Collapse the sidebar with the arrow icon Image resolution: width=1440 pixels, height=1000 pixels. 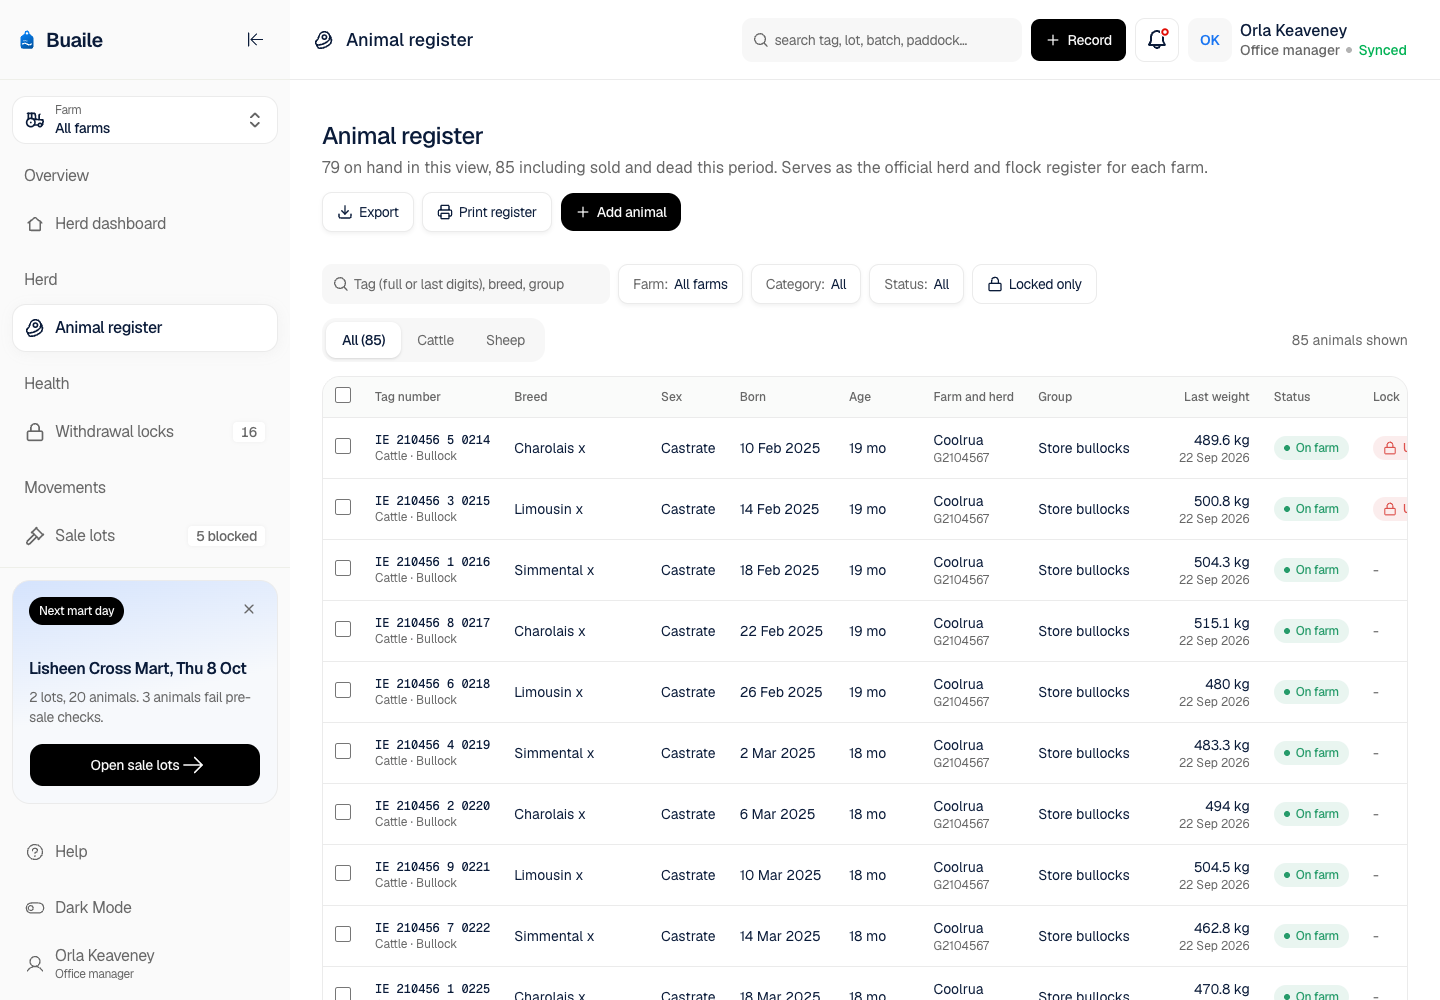[255, 40]
